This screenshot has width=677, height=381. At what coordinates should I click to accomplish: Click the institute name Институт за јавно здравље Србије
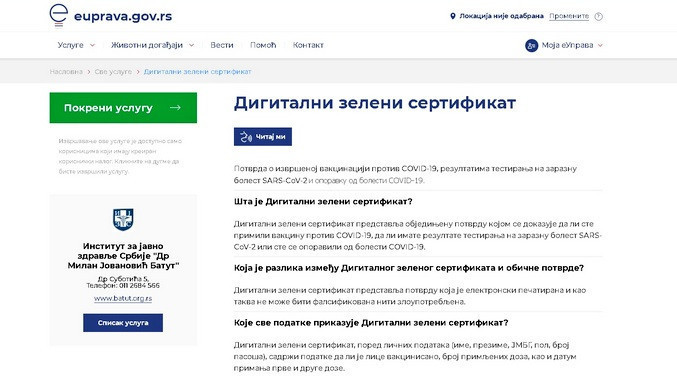pyautogui.click(x=123, y=256)
